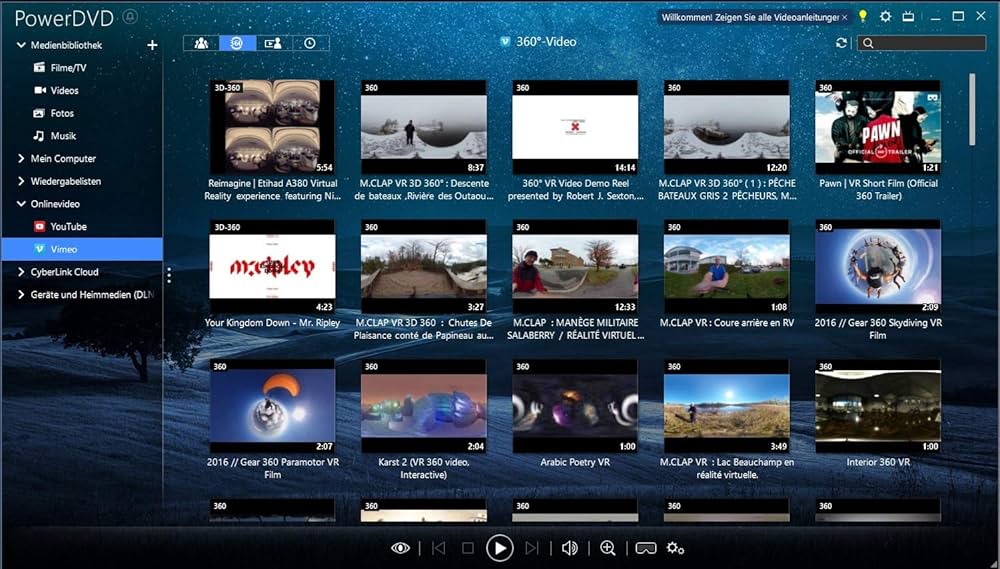This screenshot has height=569, width=1000.
Task: Open the Arabic Poetry VR video
Action: [575, 406]
